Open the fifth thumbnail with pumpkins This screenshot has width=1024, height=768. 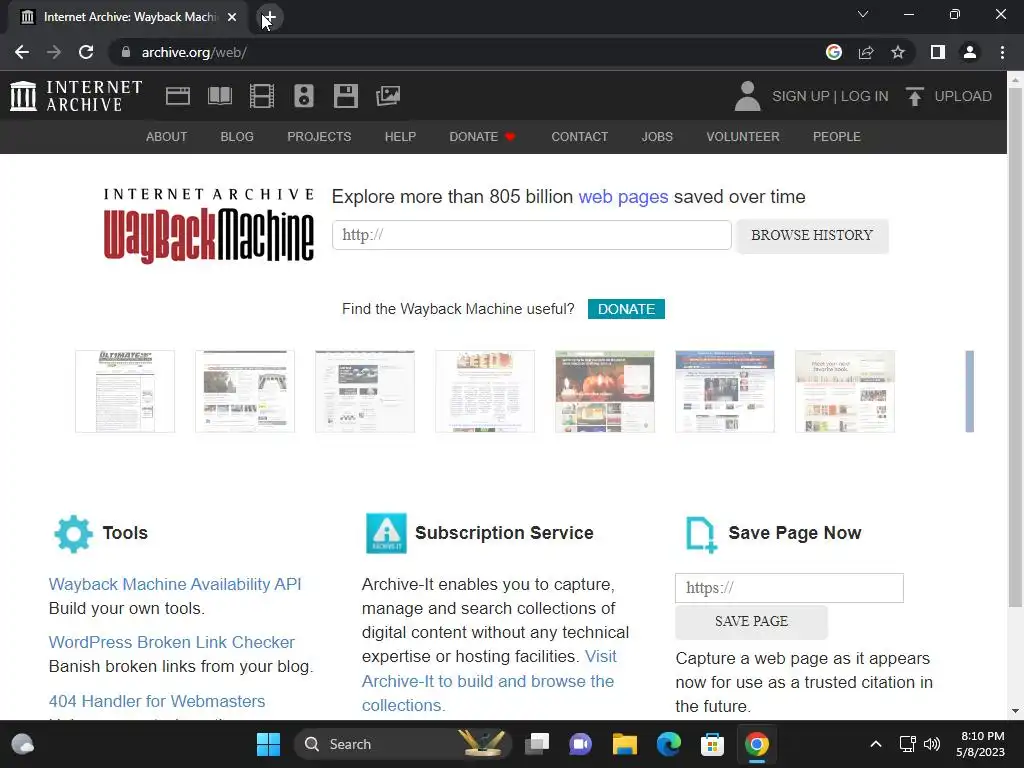pyautogui.click(x=605, y=391)
